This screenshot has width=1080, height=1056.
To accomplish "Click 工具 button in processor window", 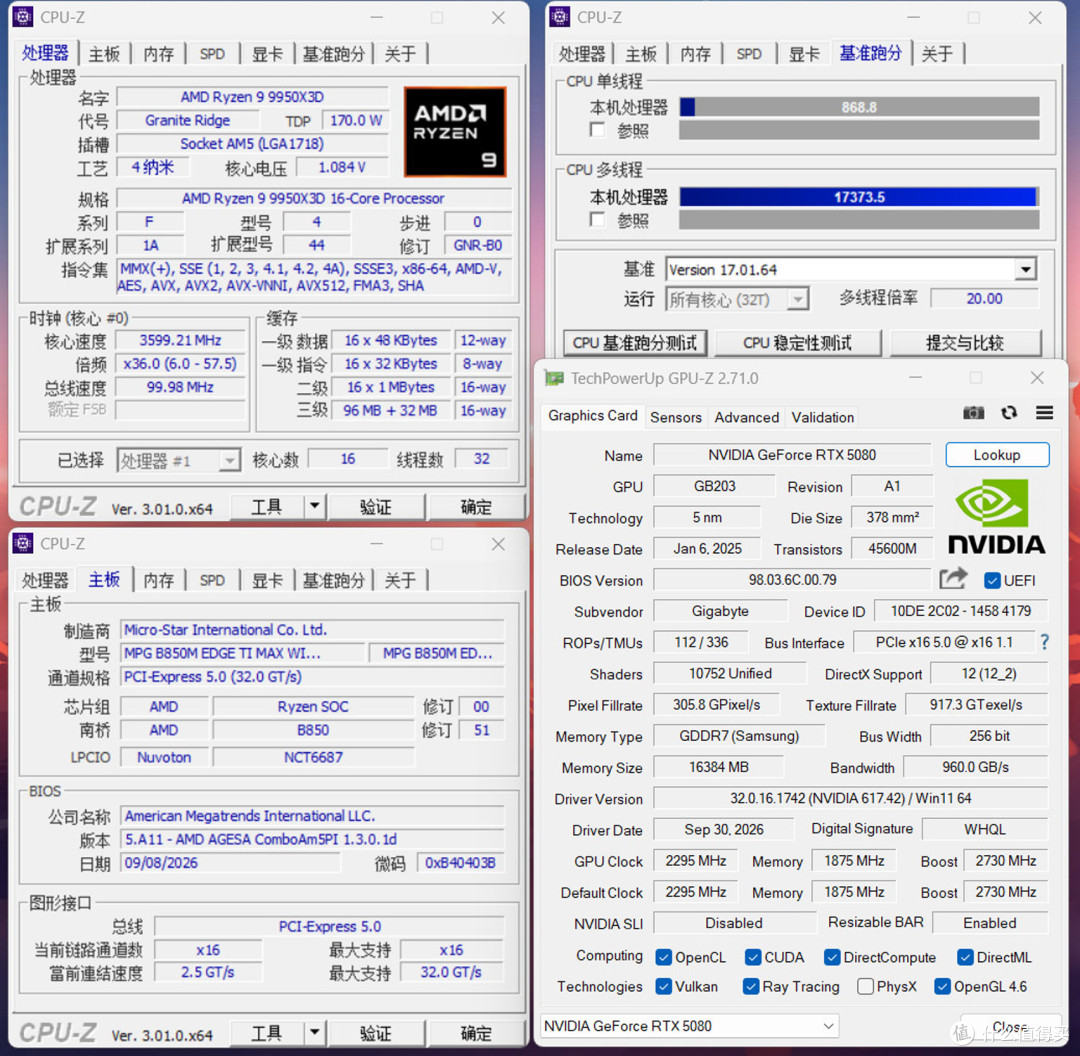I will pyautogui.click(x=267, y=507).
